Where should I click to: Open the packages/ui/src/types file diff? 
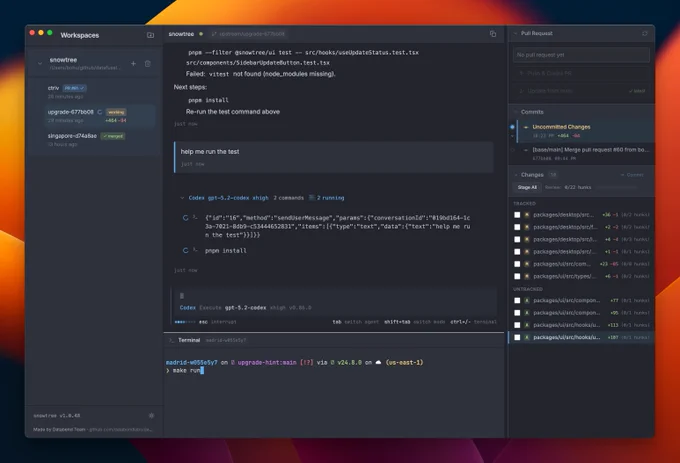click(x=565, y=276)
